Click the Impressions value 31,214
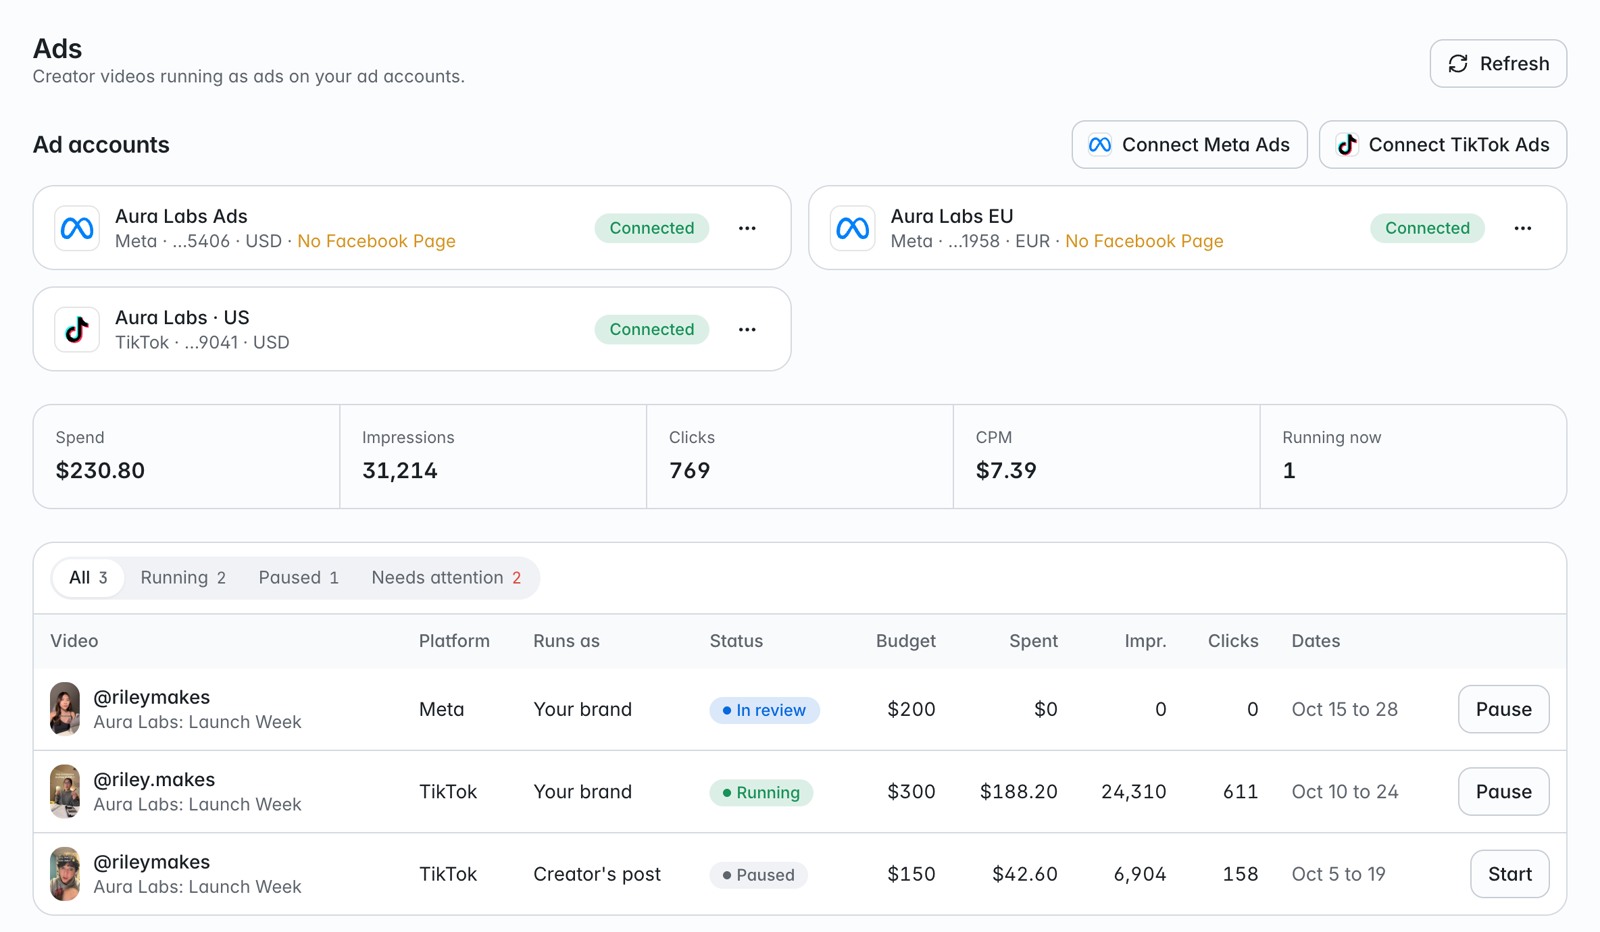The width and height of the screenshot is (1600, 932). [x=400, y=470]
